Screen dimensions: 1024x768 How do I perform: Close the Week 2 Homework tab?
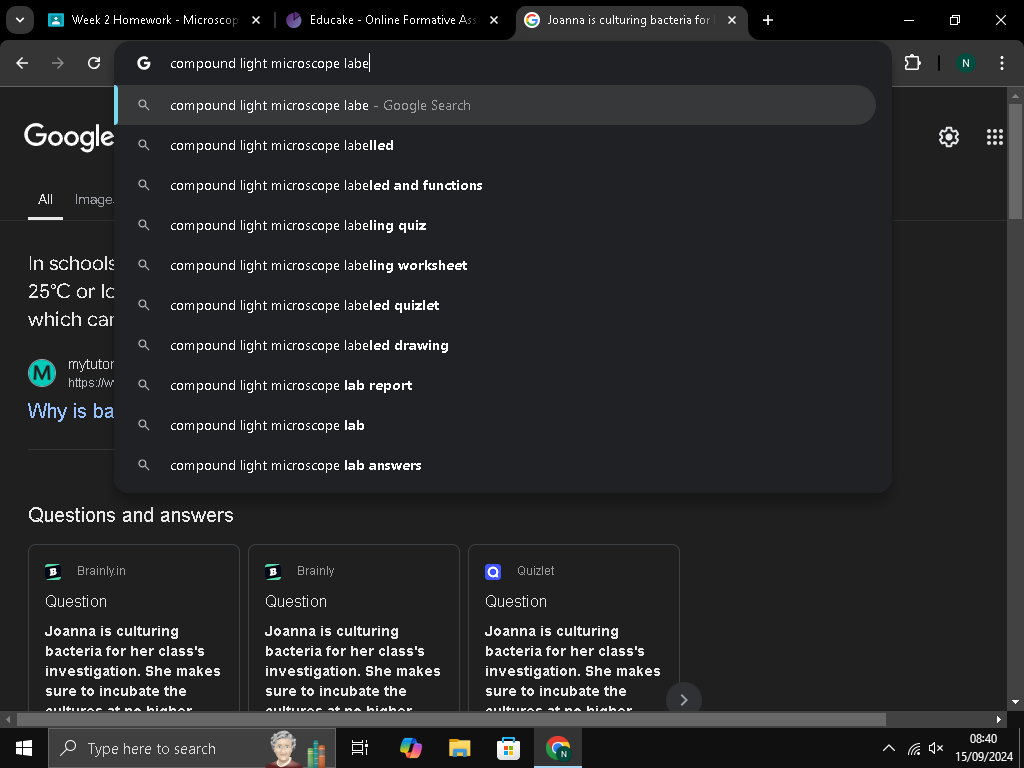click(256, 20)
